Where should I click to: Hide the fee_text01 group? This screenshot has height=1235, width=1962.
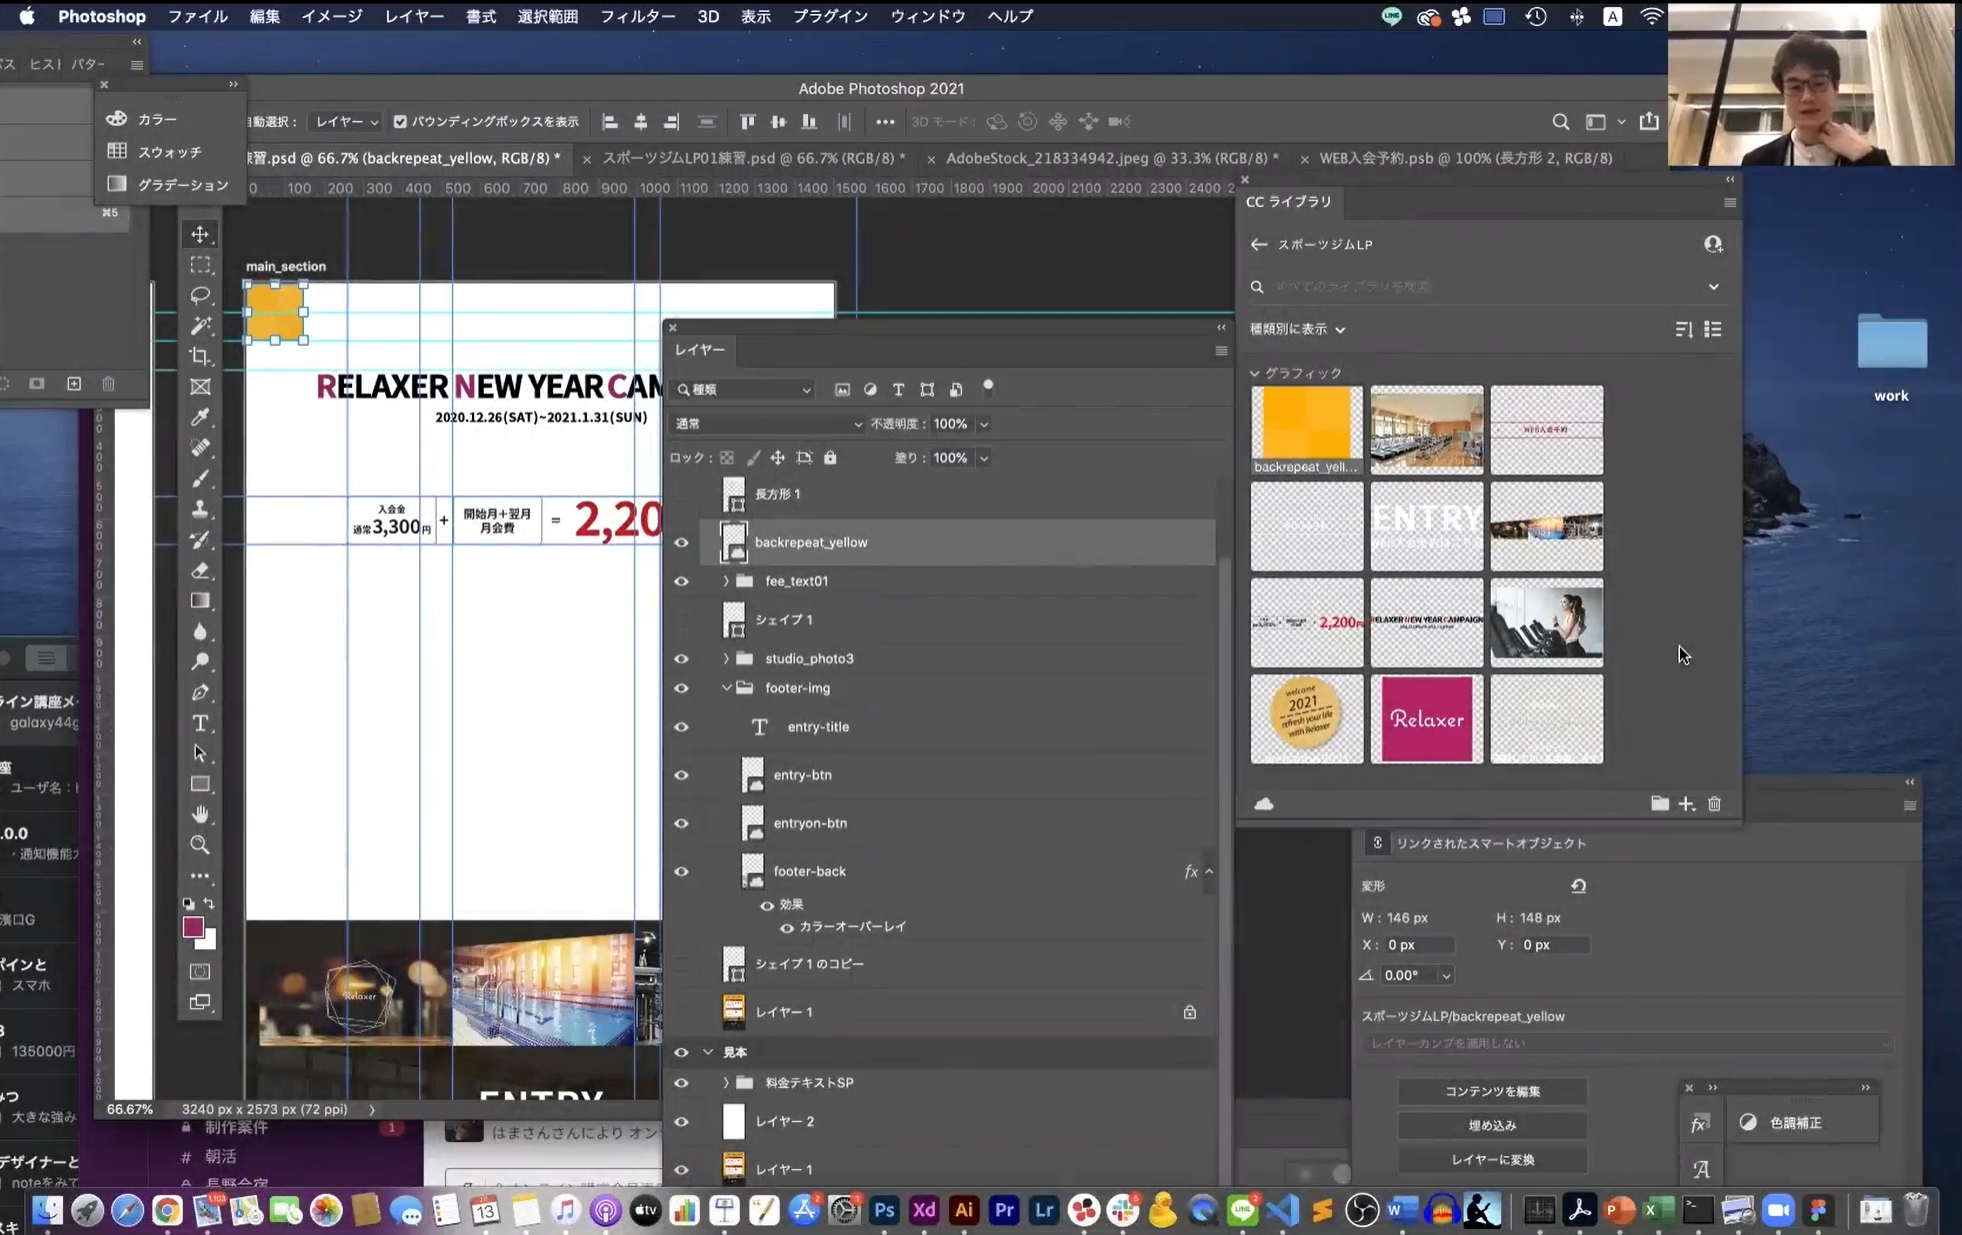click(x=681, y=581)
